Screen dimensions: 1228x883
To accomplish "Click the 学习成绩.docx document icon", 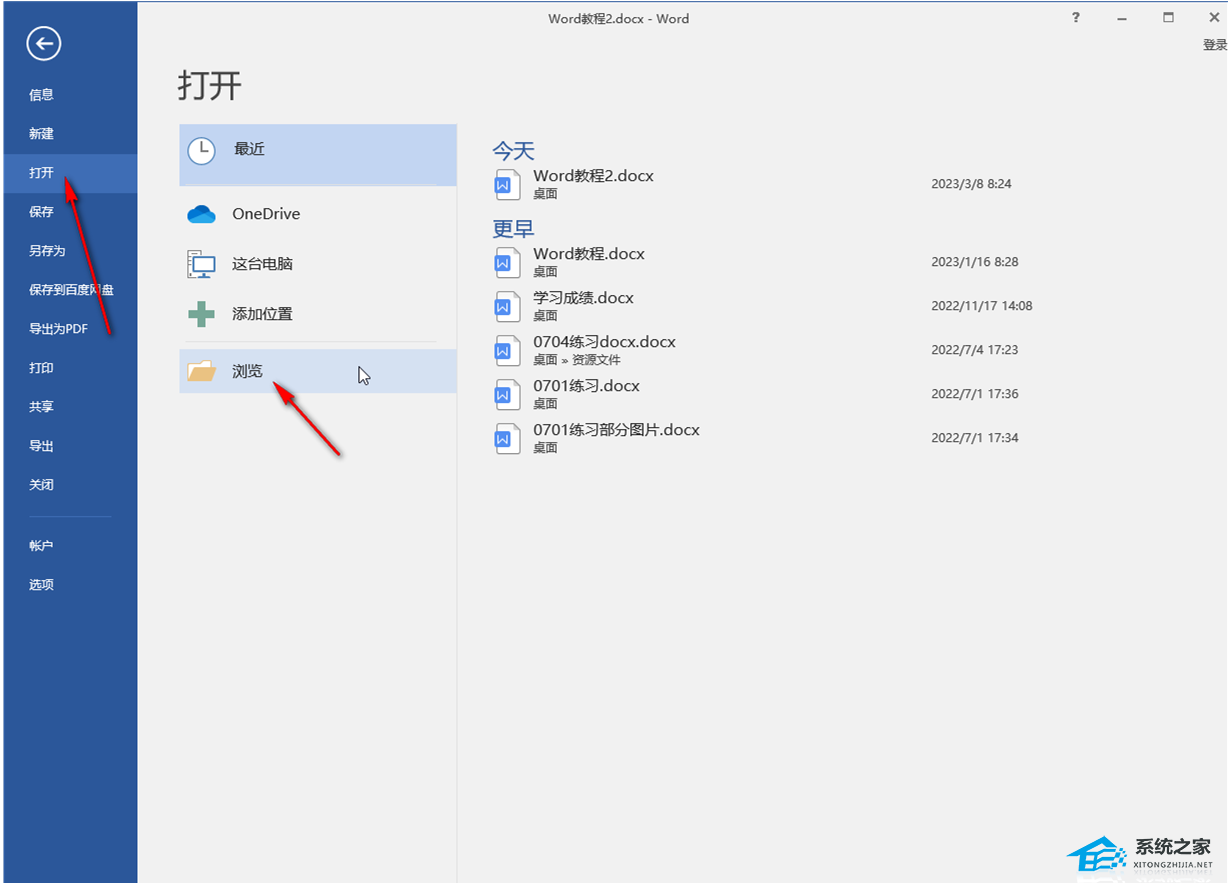I will click(x=508, y=306).
